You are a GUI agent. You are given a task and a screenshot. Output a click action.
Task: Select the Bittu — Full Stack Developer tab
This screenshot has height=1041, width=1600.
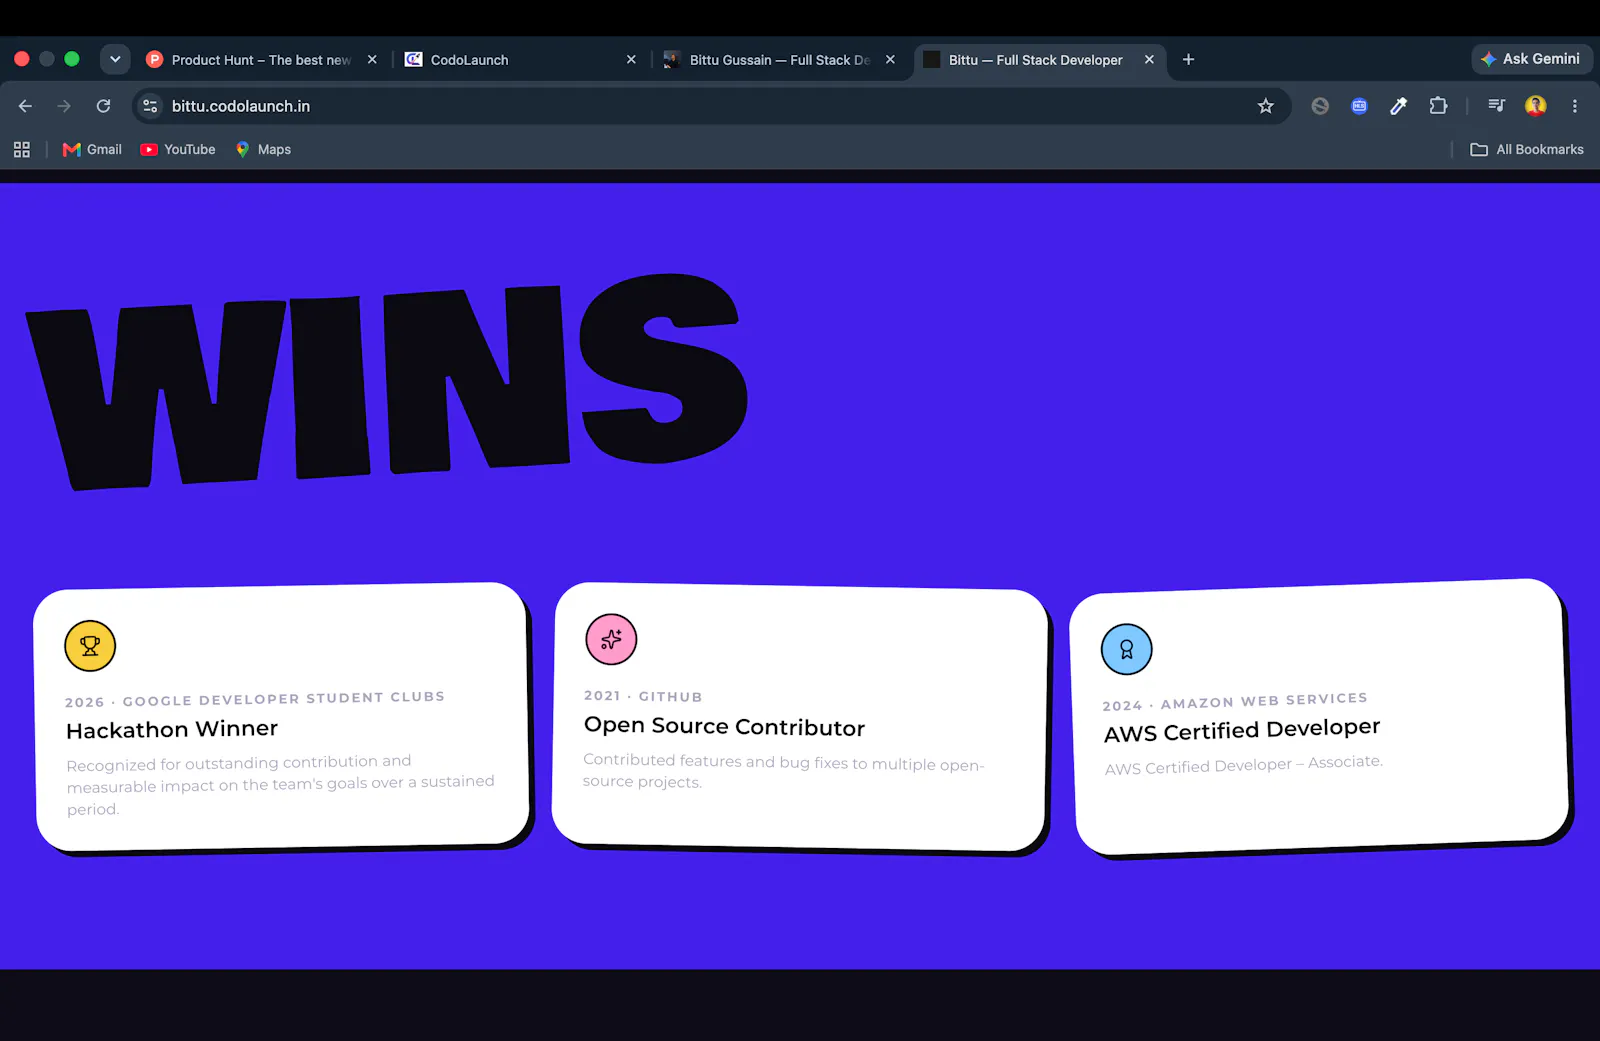1040,60
